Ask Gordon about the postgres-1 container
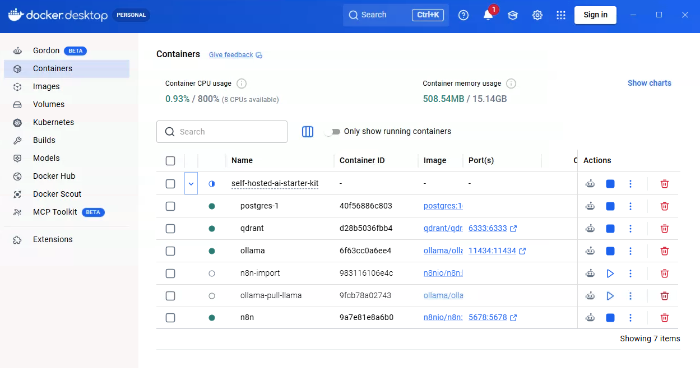 pos(590,206)
